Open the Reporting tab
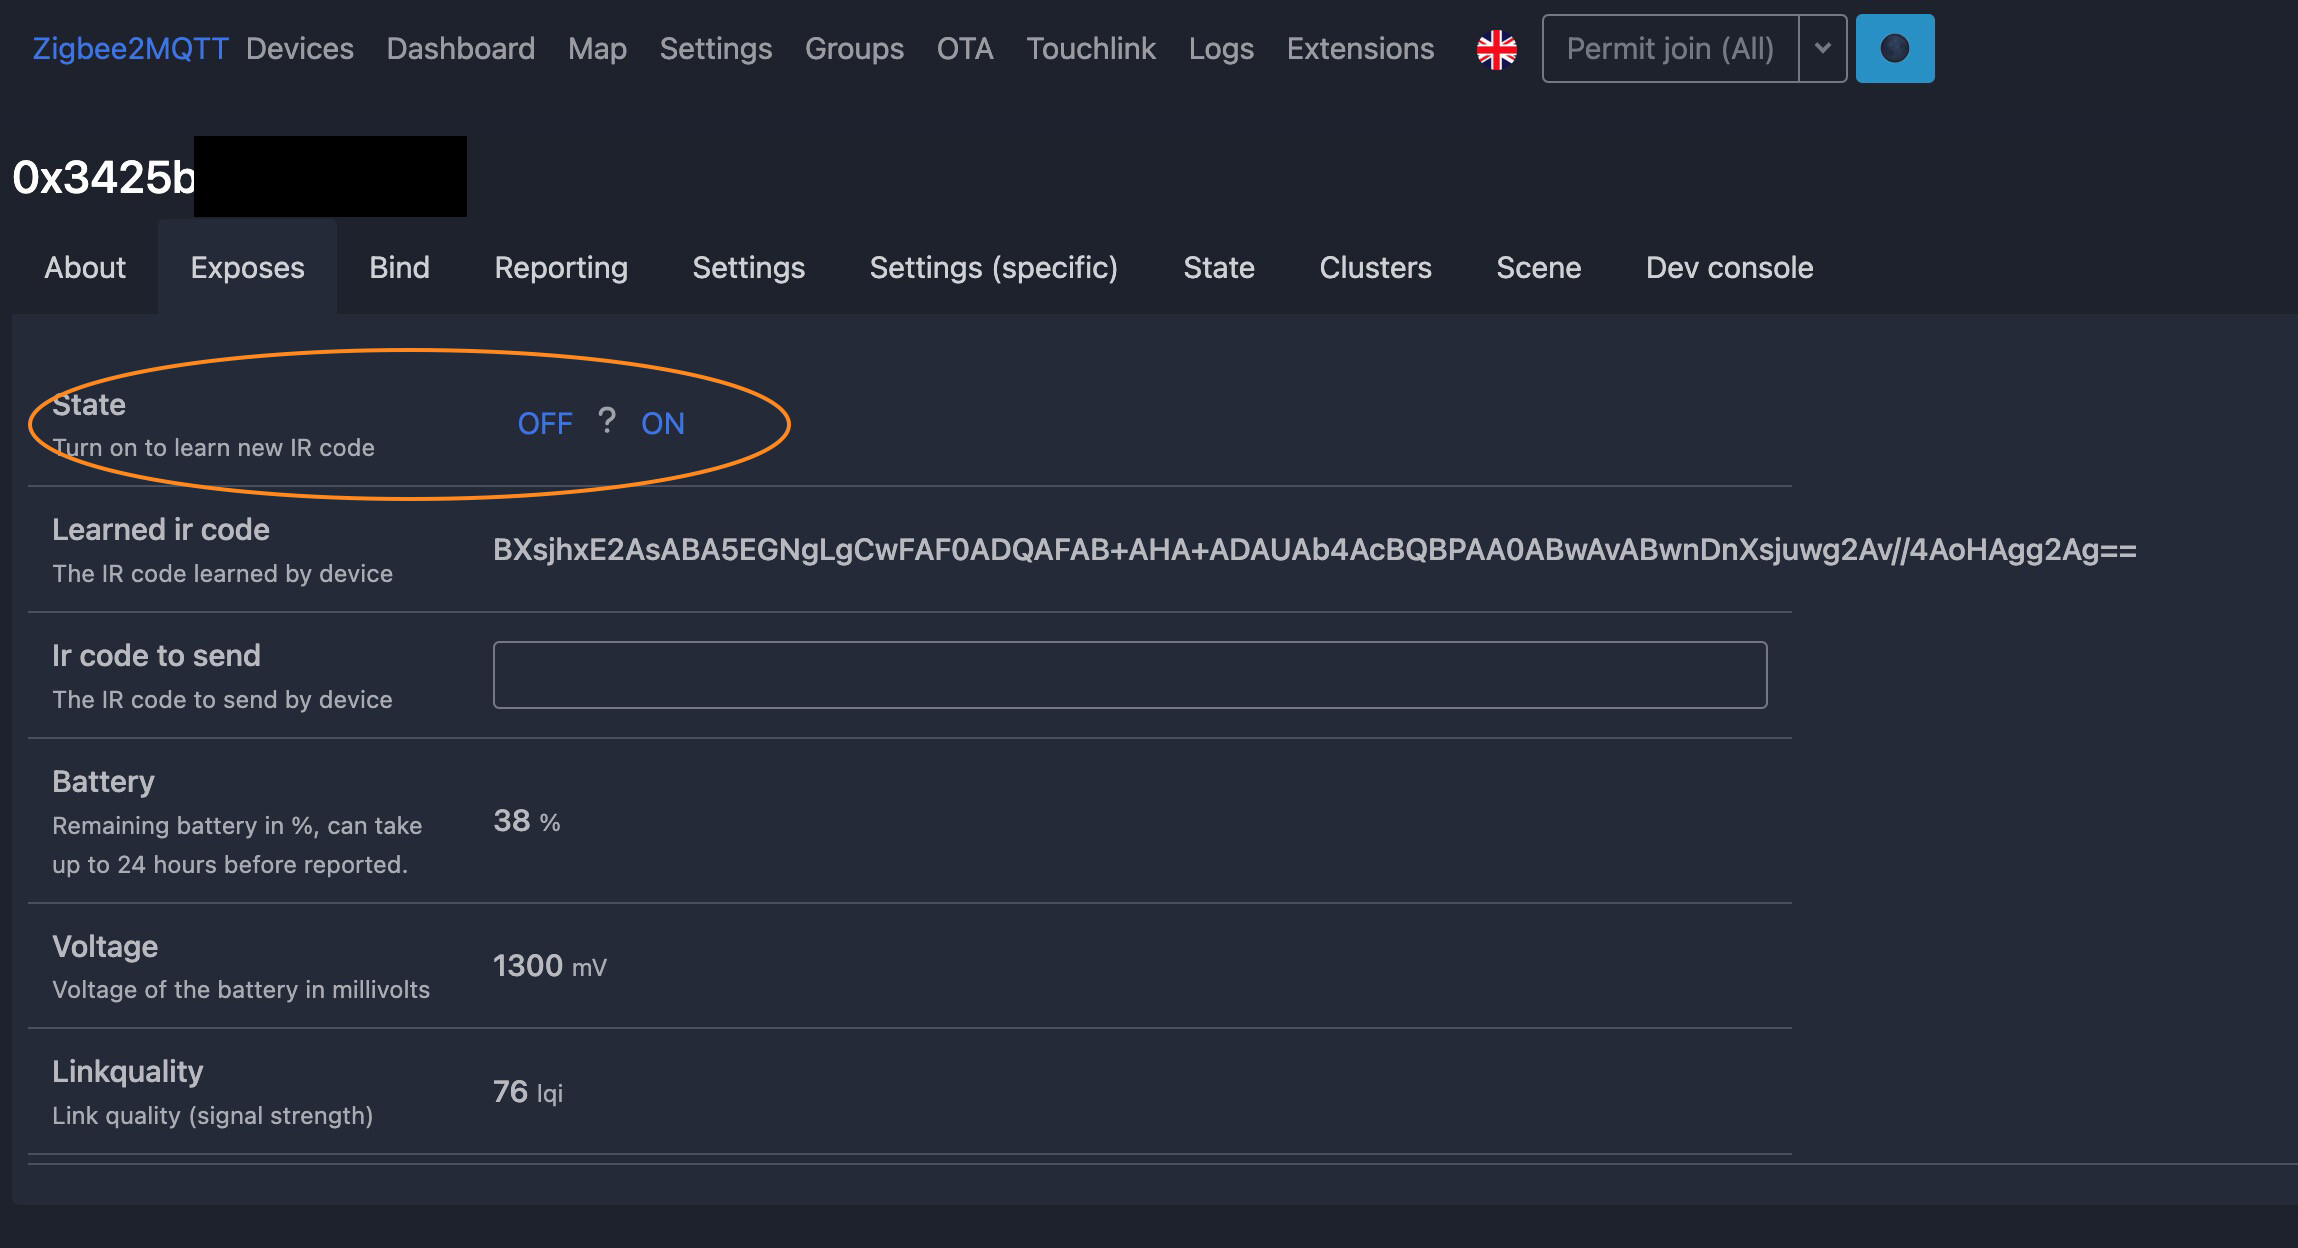 click(561, 267)
